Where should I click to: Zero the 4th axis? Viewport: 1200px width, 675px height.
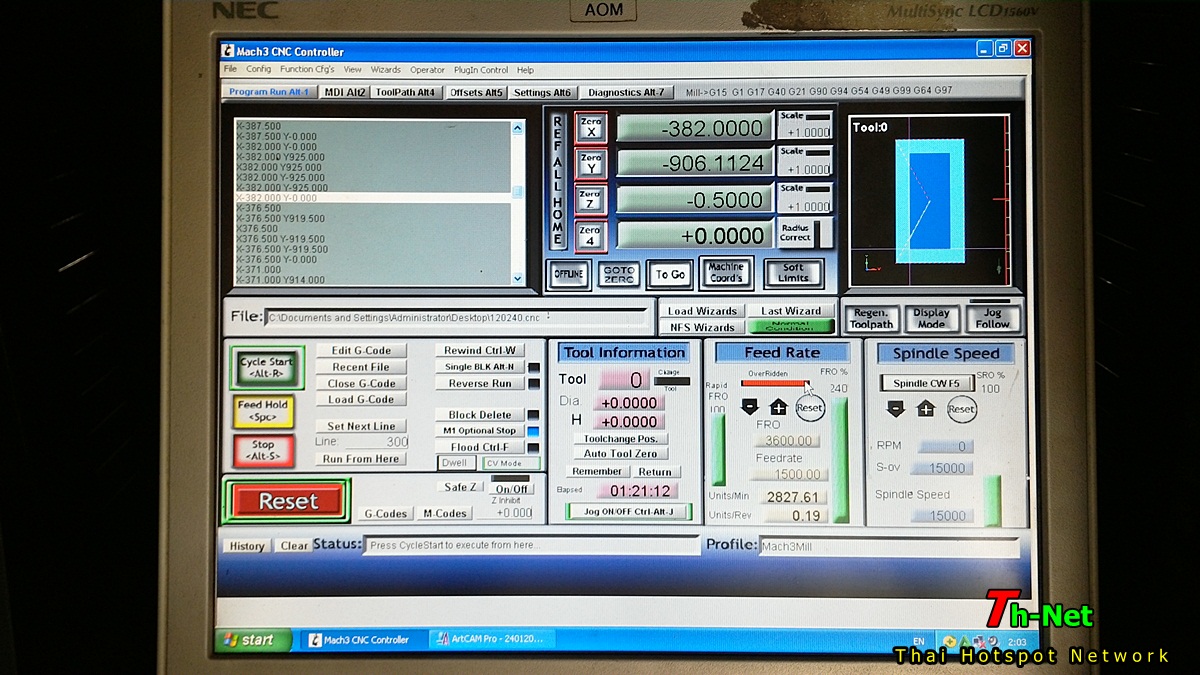tap(591, 236)
